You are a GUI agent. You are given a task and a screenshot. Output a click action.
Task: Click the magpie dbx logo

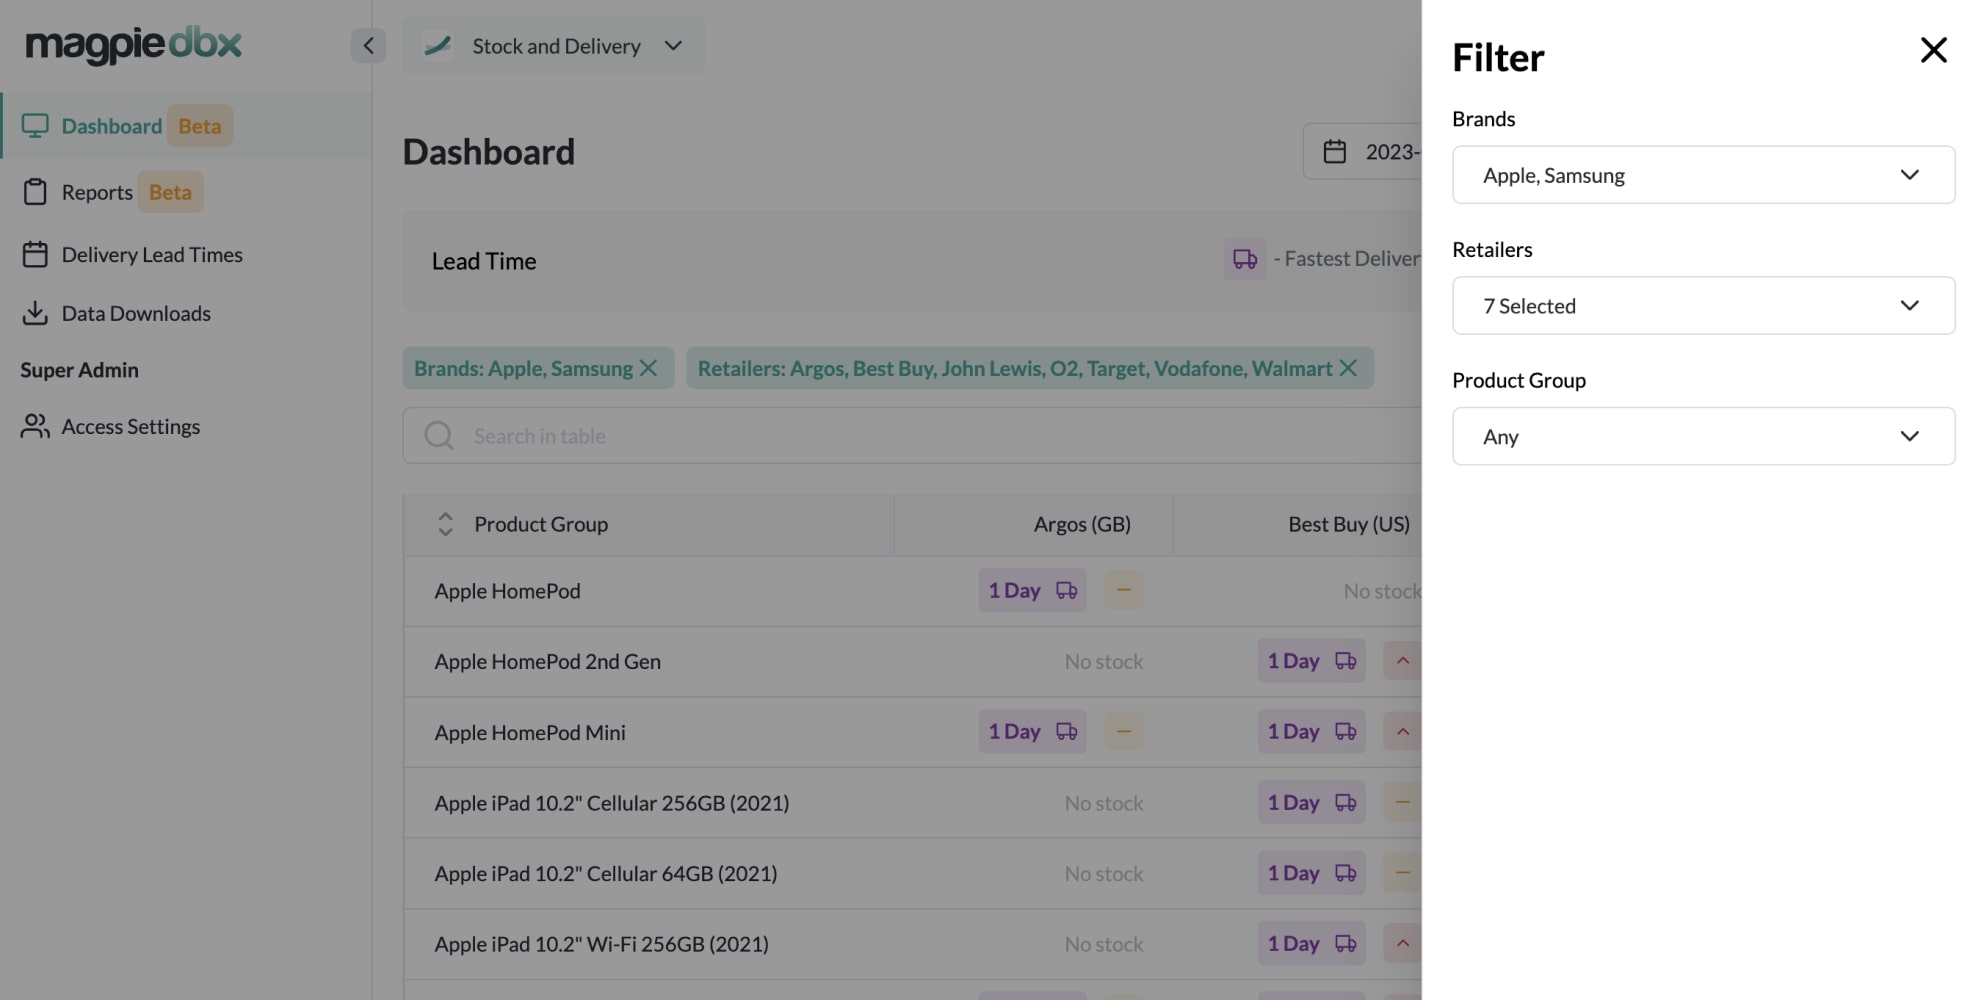coord(133,44)
